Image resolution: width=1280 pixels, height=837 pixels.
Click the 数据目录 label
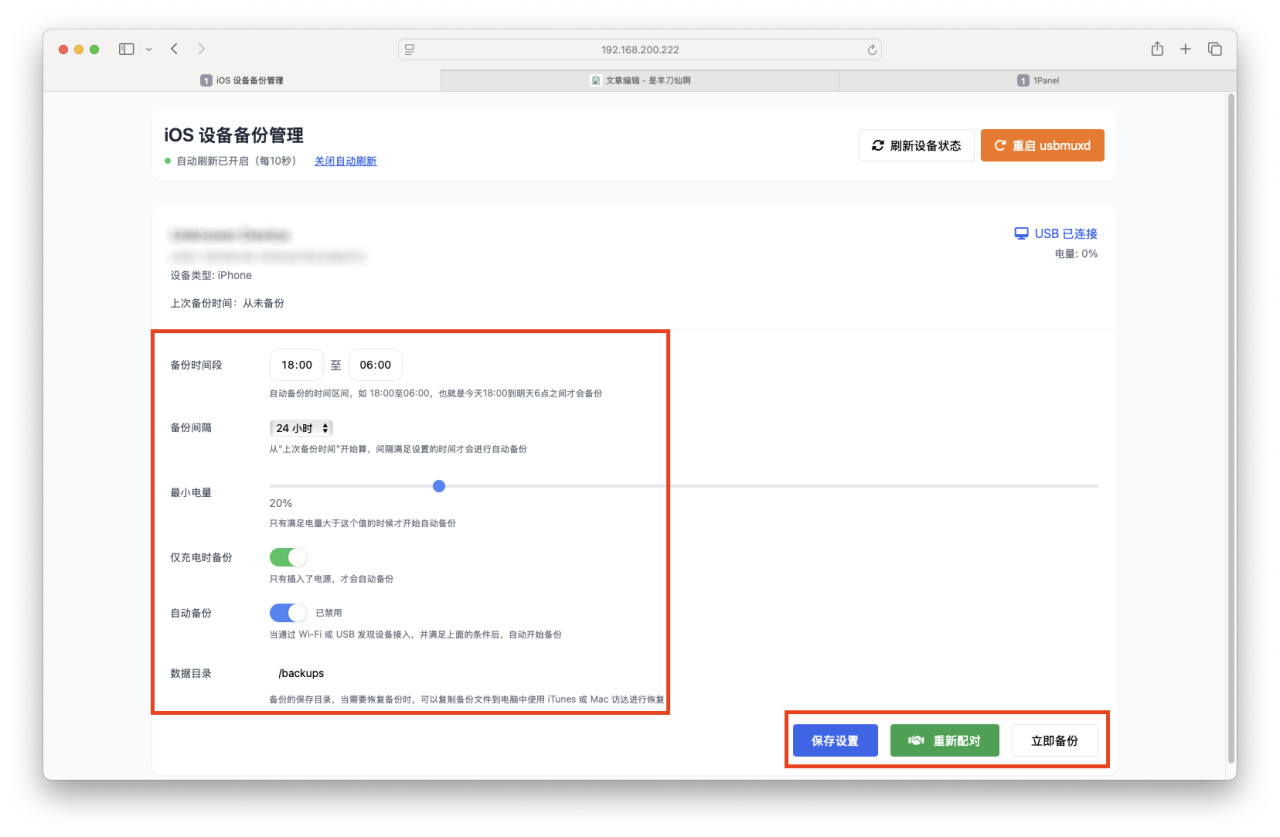[191, 674]
